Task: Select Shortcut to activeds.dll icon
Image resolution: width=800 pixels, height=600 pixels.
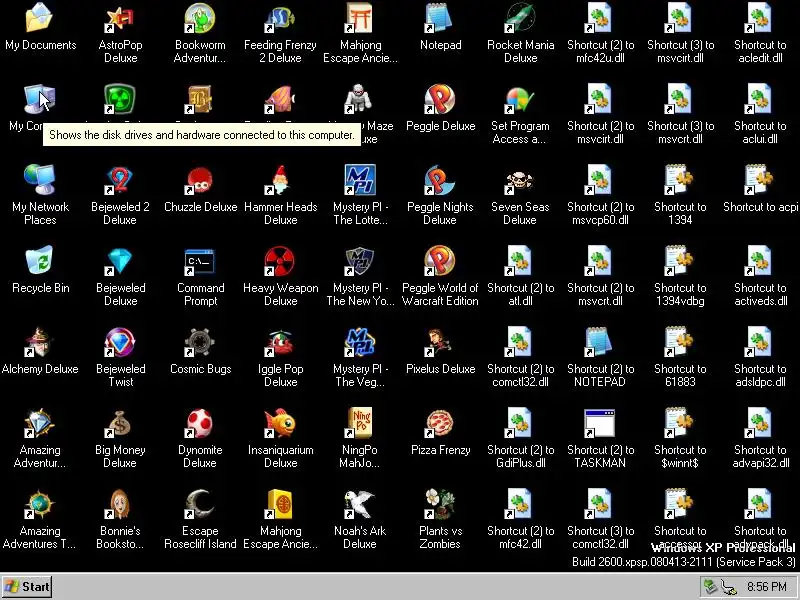Action: (x=760, y=261)
